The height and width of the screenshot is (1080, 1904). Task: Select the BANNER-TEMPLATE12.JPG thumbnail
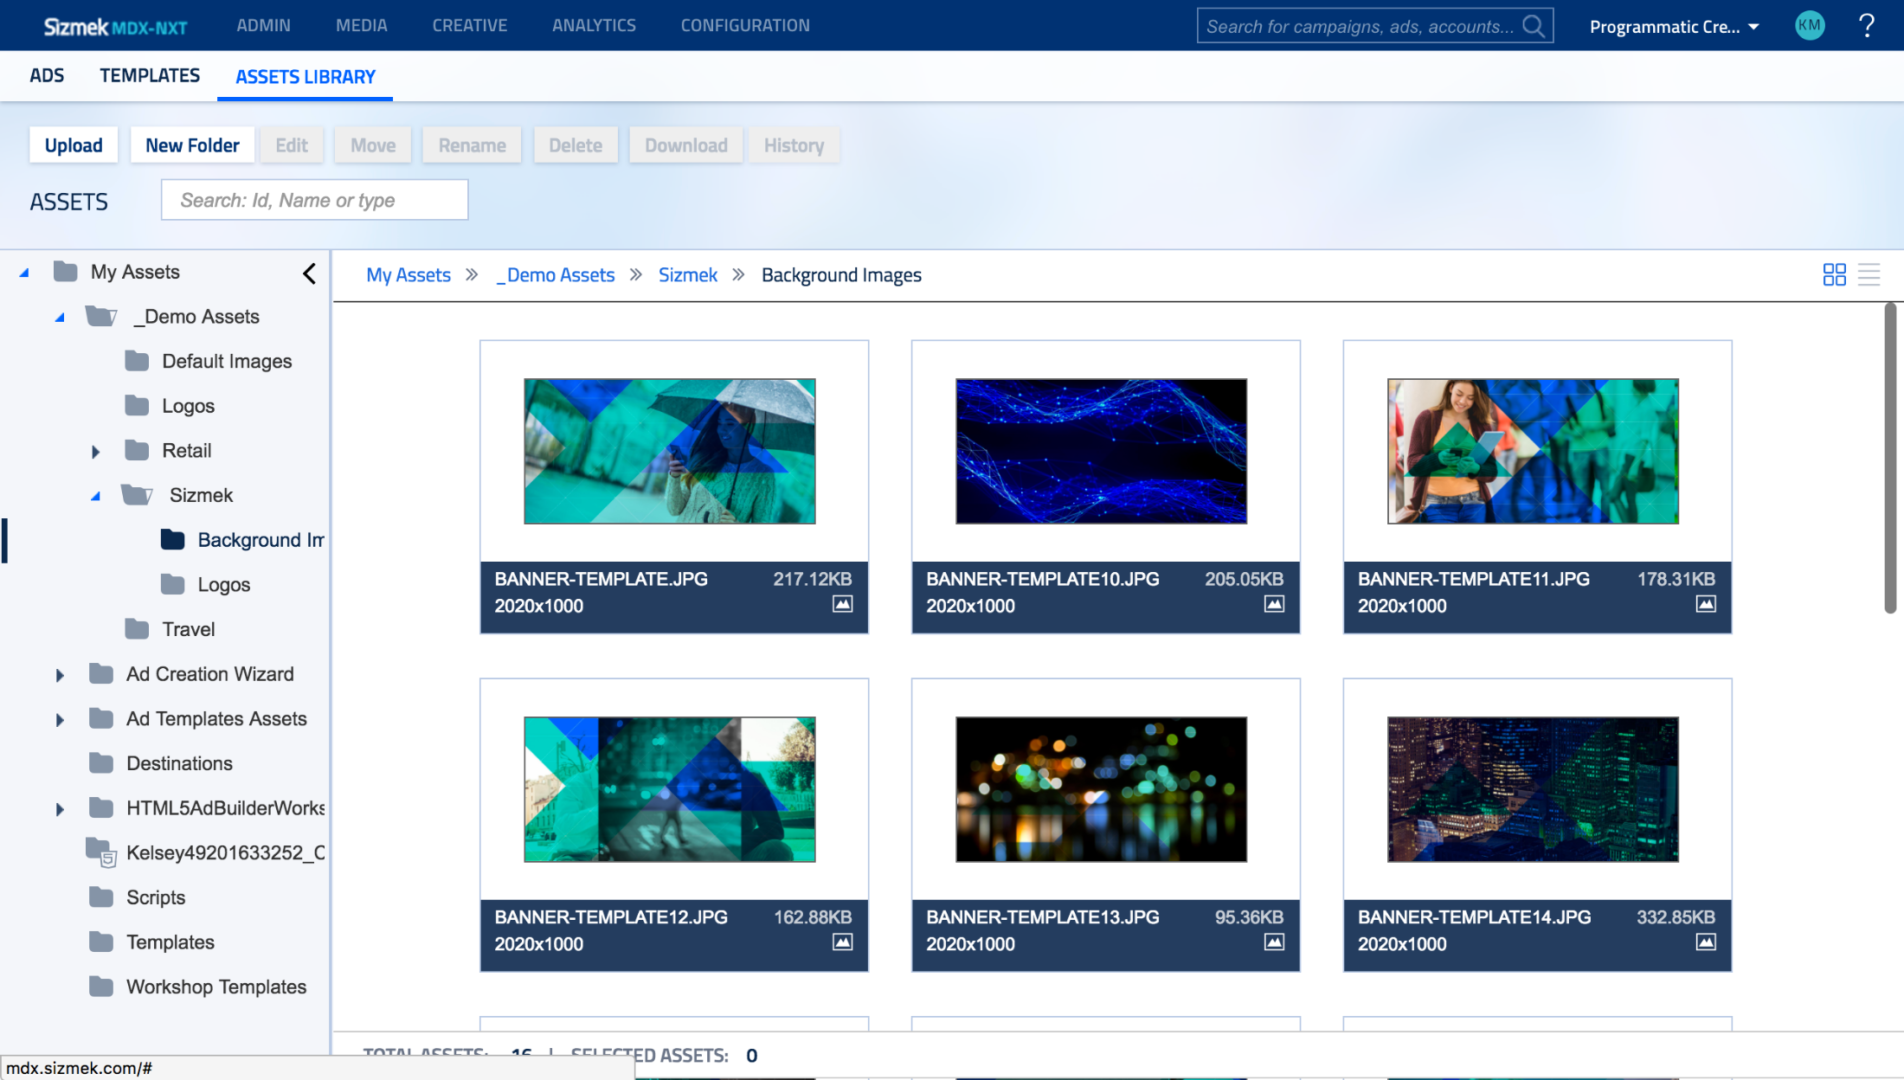click(669, 789)
